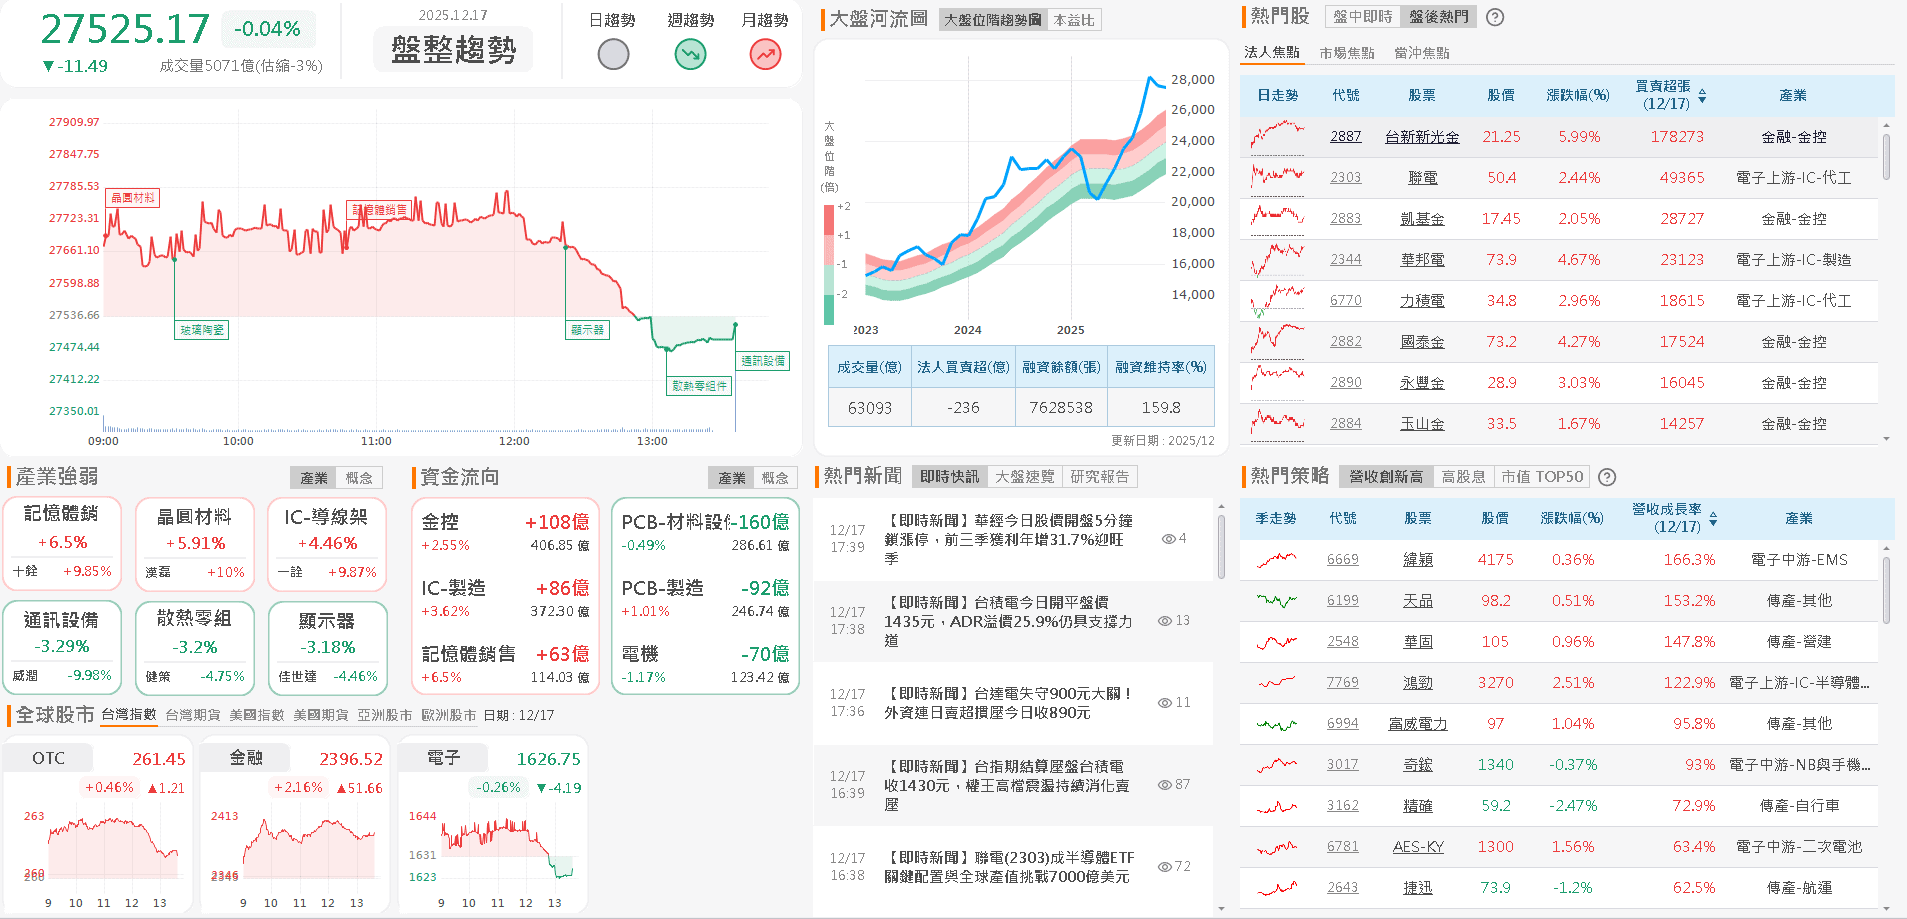This screenshot has height=919, width=1907.
Task: Select the 日趨勢 gray indicator icon
Action: [x=613, y=54]
